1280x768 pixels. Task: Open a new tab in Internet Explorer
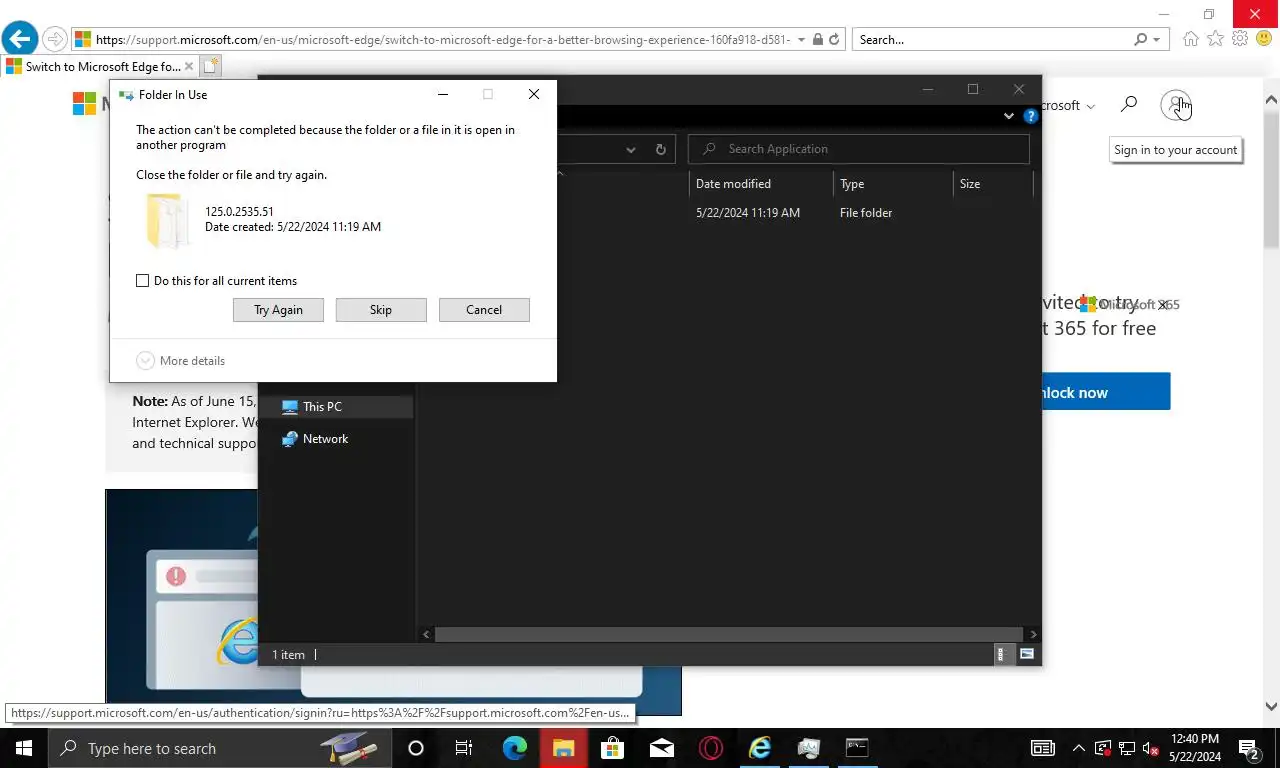tap(210, 67)
